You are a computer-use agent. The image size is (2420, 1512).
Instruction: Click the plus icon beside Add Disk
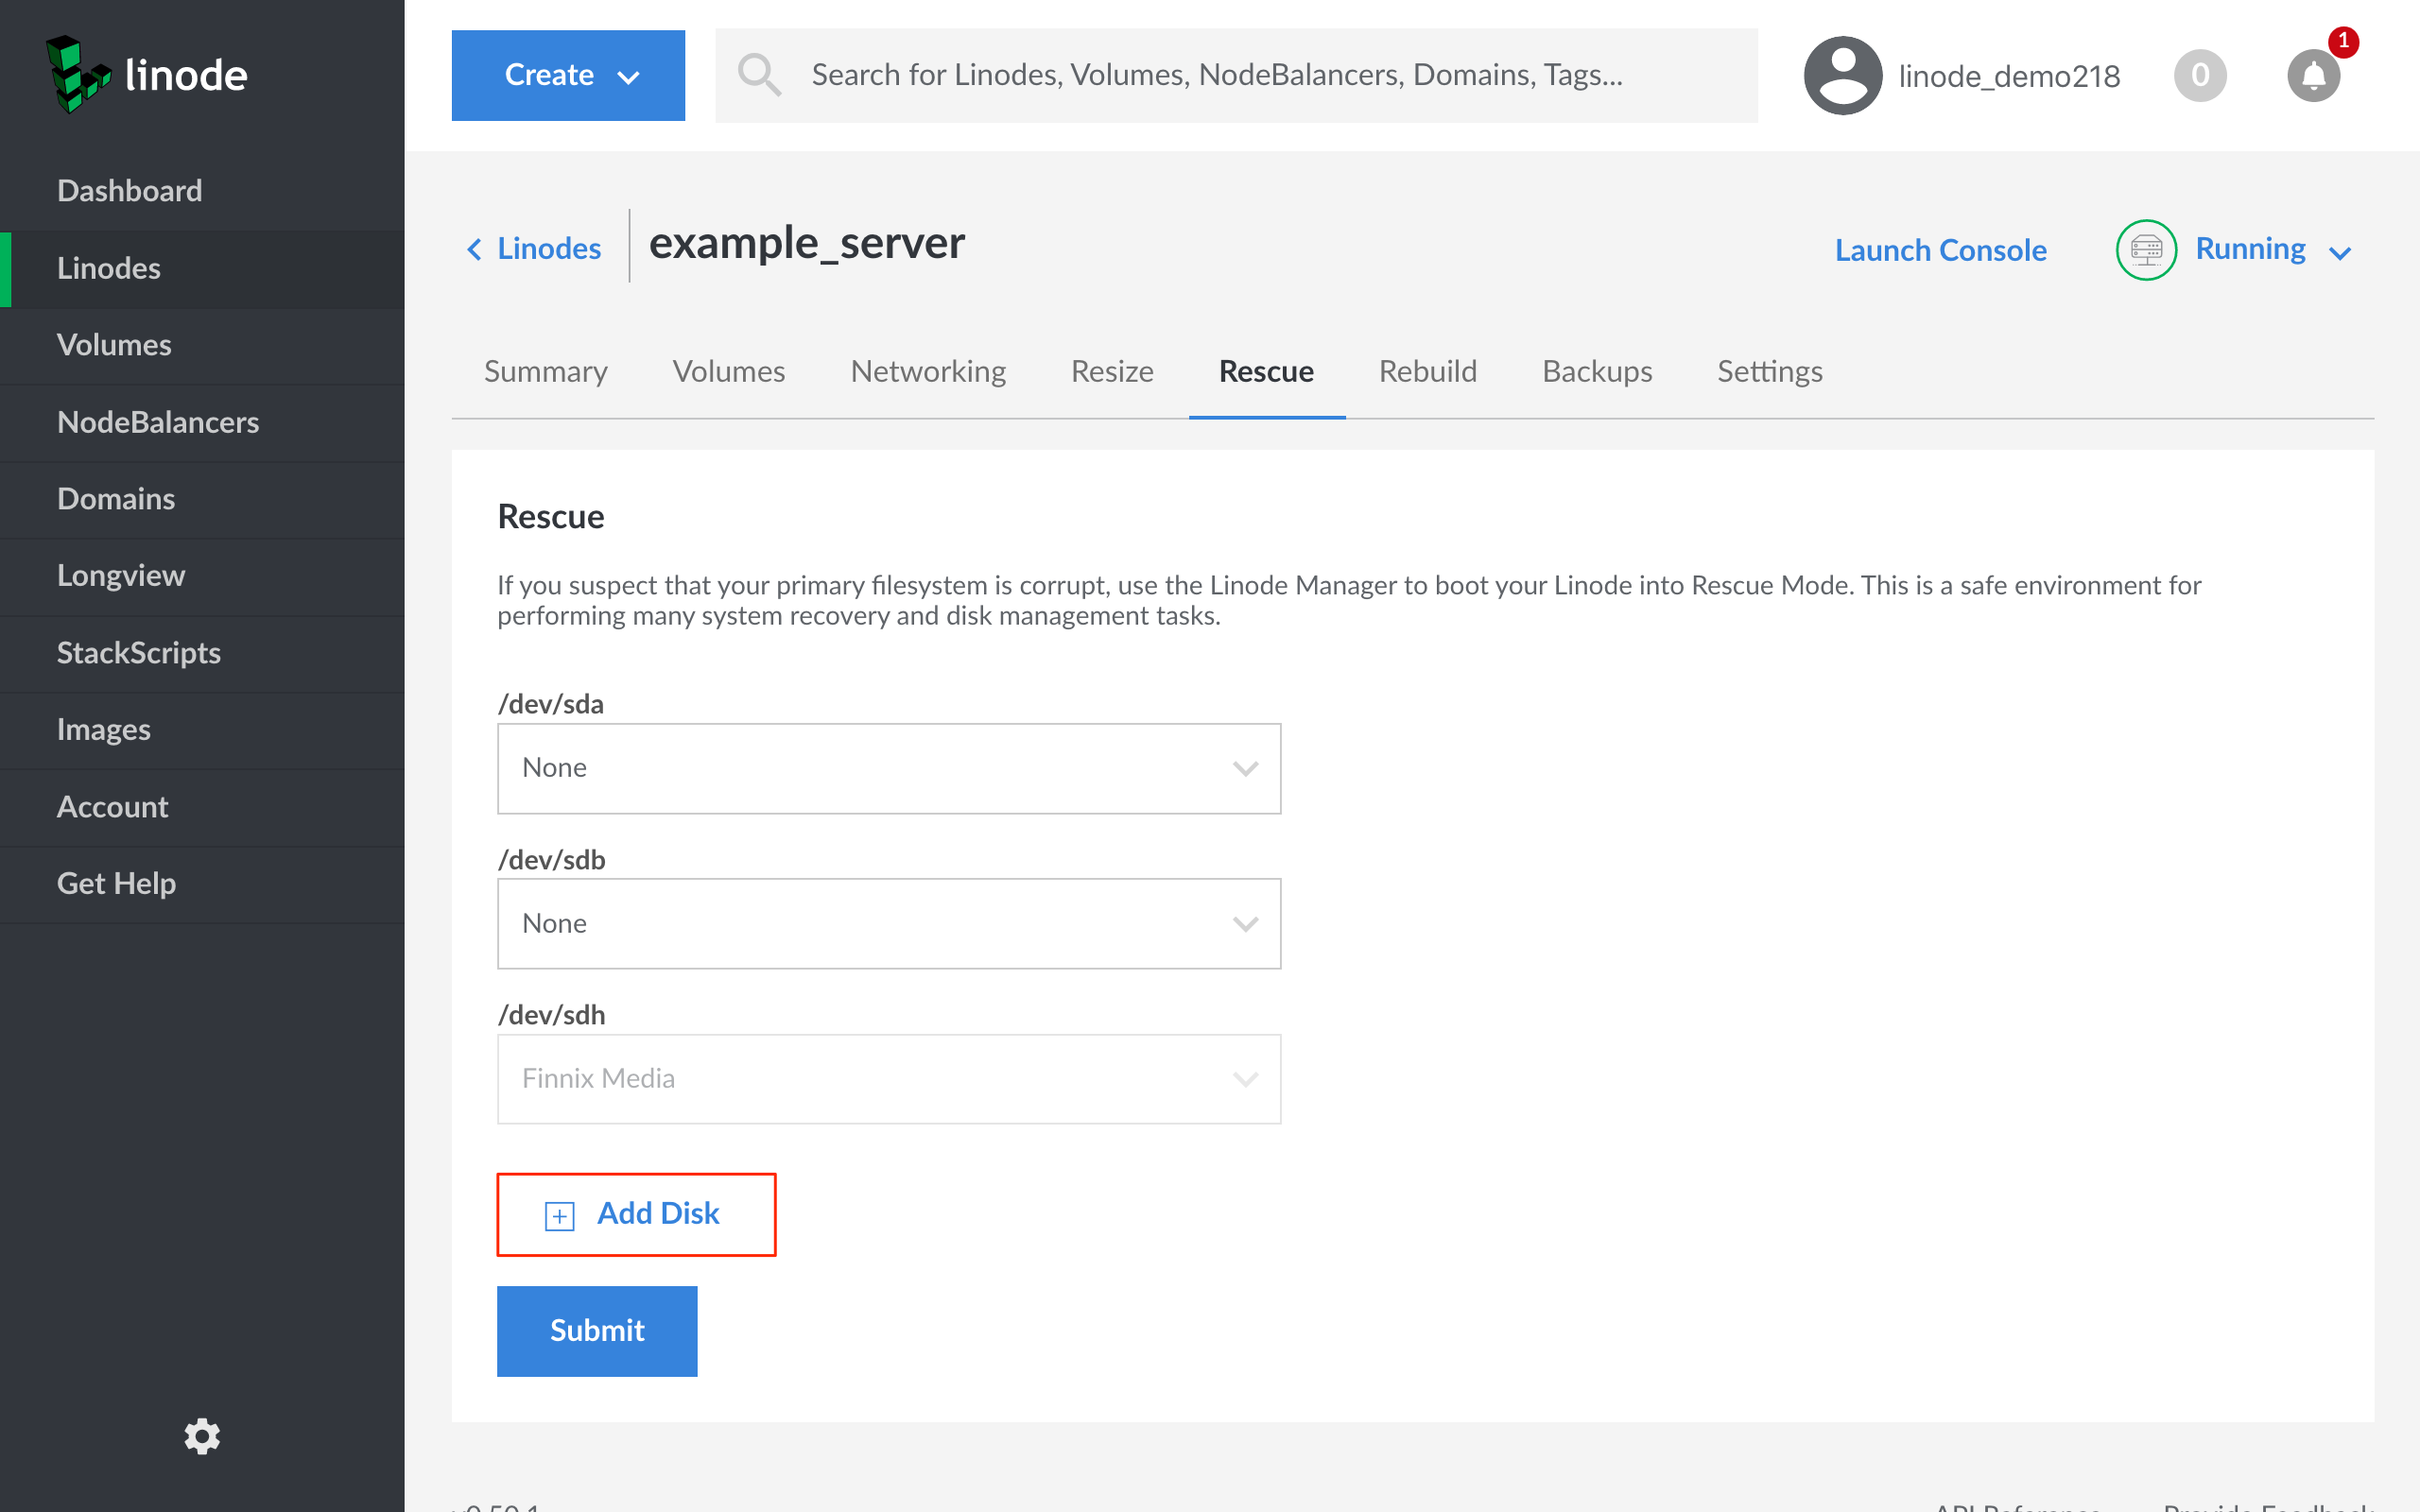559,1215
